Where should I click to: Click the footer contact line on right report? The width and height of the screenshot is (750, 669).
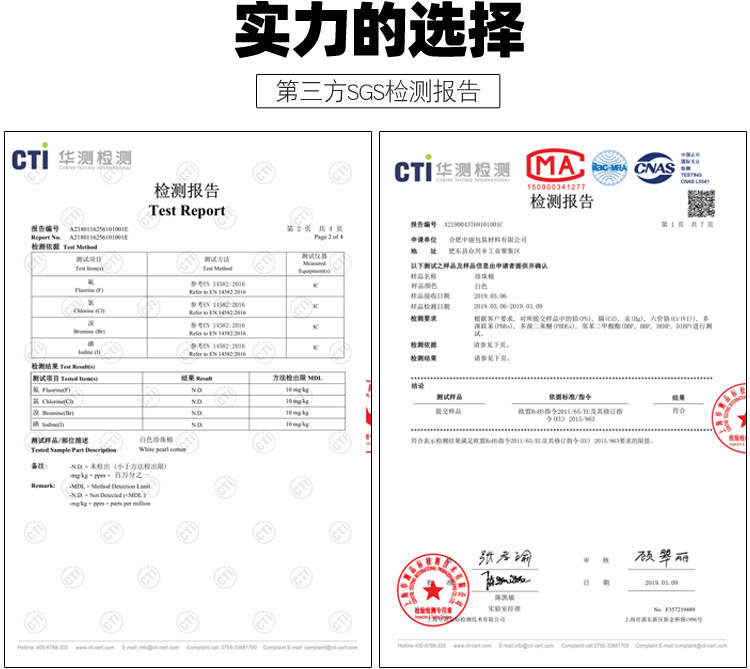tap(562, 647)
